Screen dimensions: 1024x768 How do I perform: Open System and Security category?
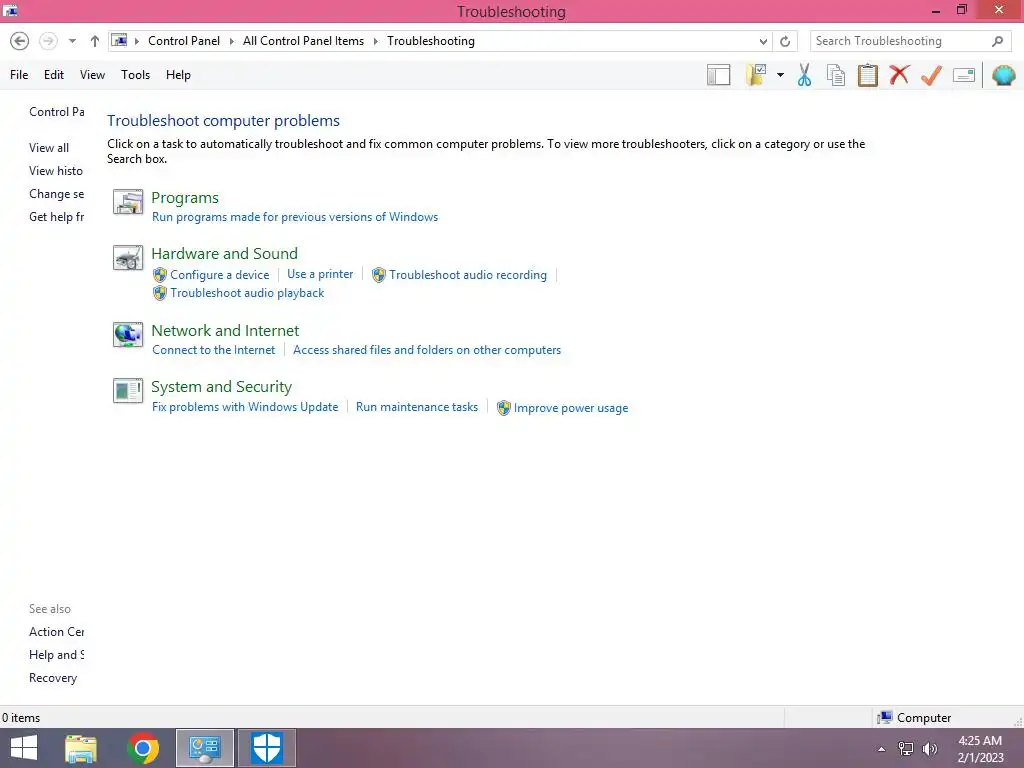click(221, 387)
